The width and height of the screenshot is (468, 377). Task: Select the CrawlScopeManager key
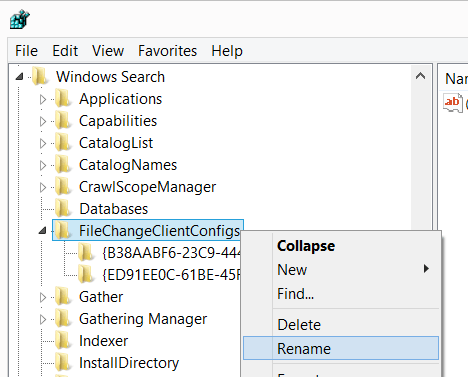click(148, 187)
